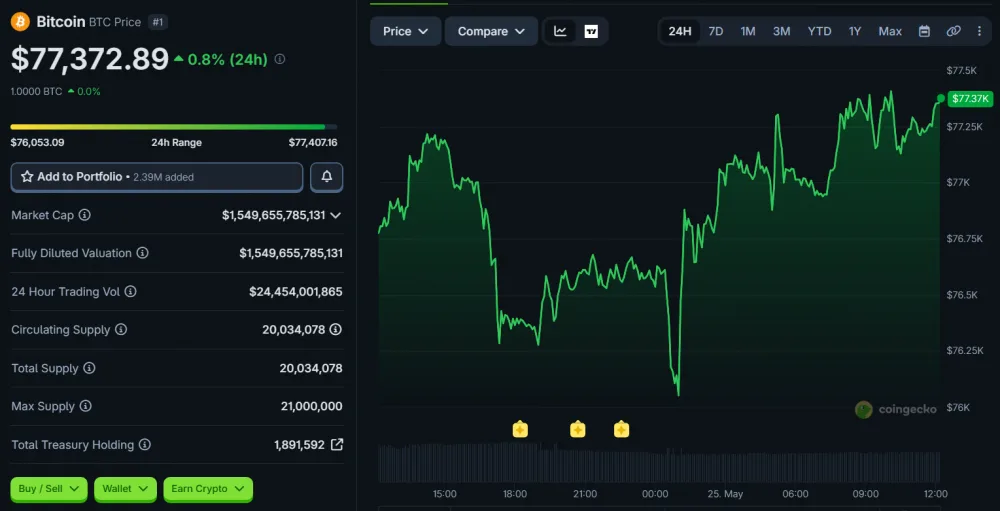Click the third yellow news marker
Viewport: 1000px width, 511px height.
(622, 429)
